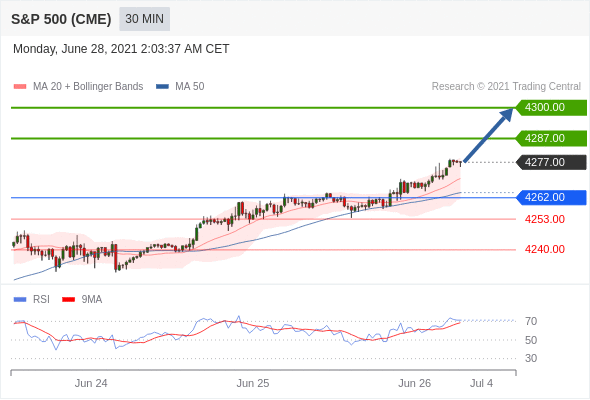Click the green 4287.00 resistance label
The width and height of the screenshot is (590, 400).
coord(551,138)
